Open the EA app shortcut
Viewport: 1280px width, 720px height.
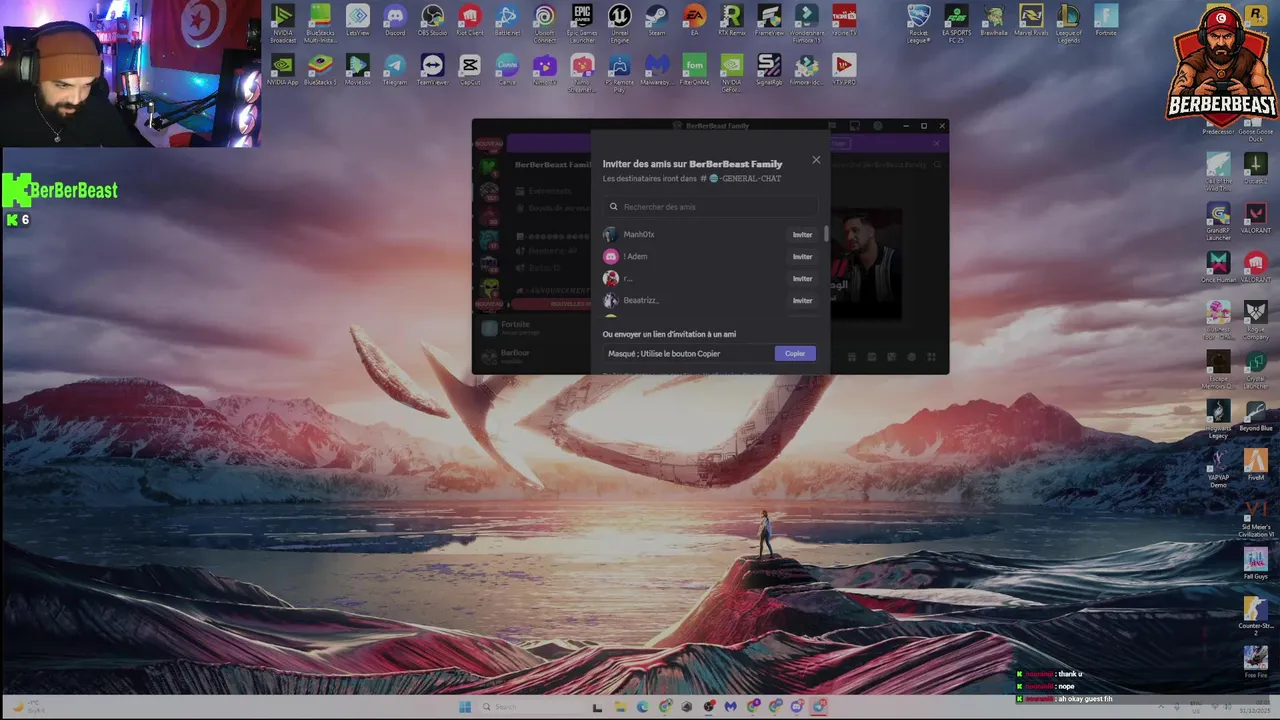click(x=694, y=21)
